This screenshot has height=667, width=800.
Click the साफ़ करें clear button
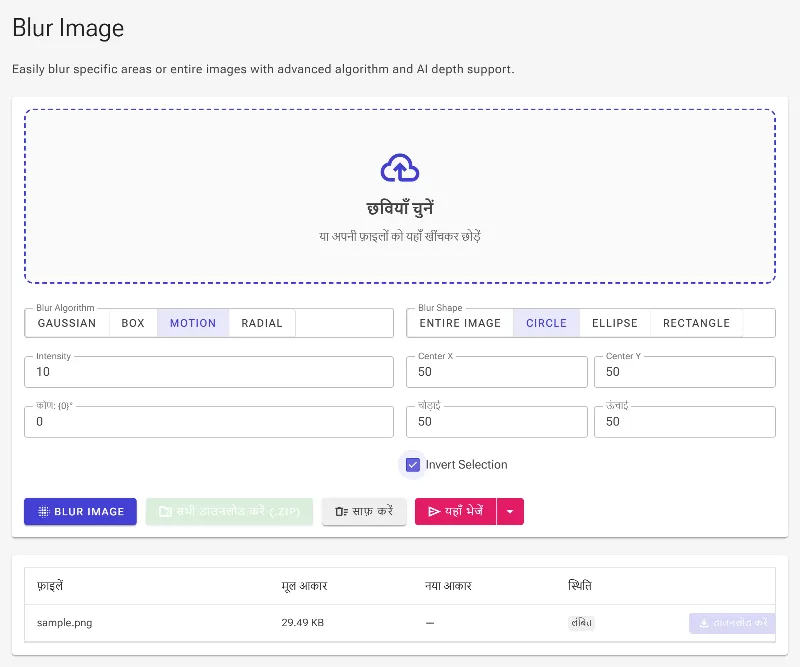[x=364, y=511]
